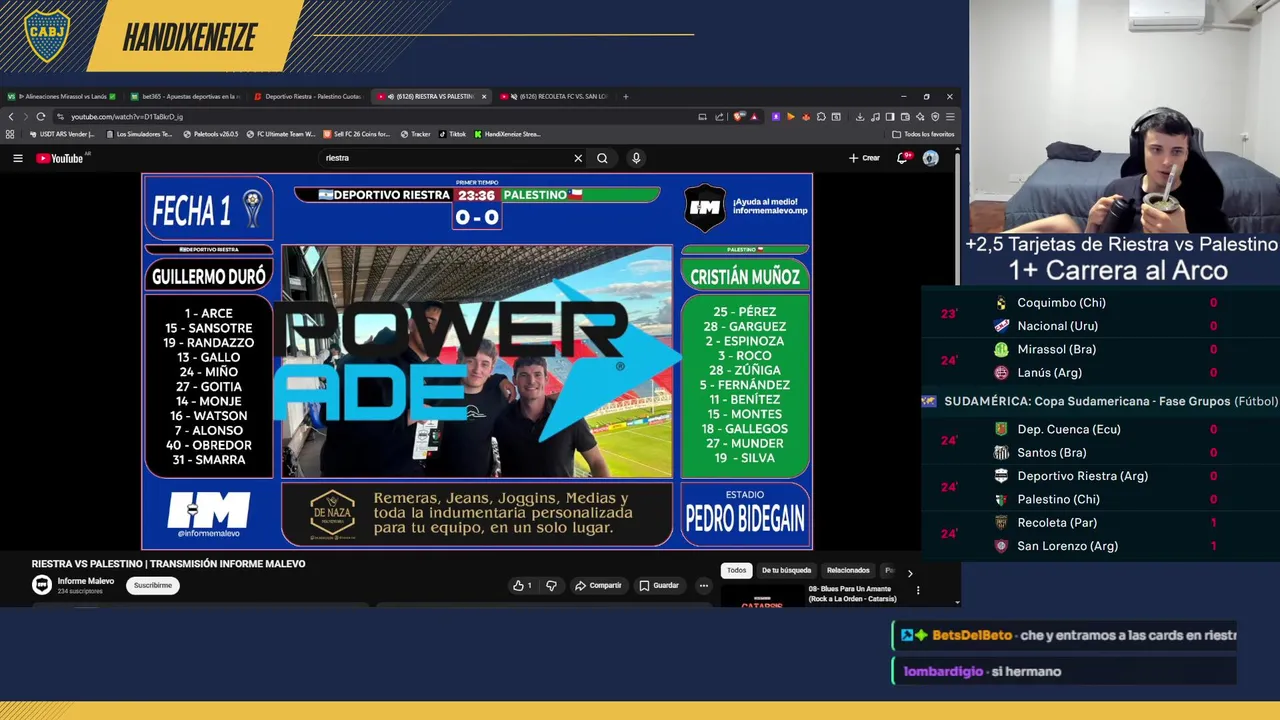Viewport: 1280px width, 720px height.
Task: Dislike the video with thumbs down
Action: (551, 586)
